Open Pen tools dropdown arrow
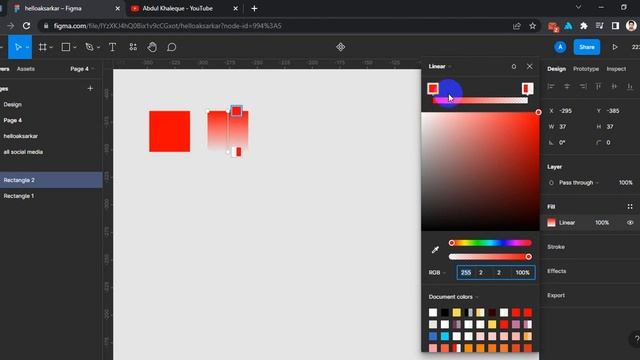 click(x=98, y=48)
